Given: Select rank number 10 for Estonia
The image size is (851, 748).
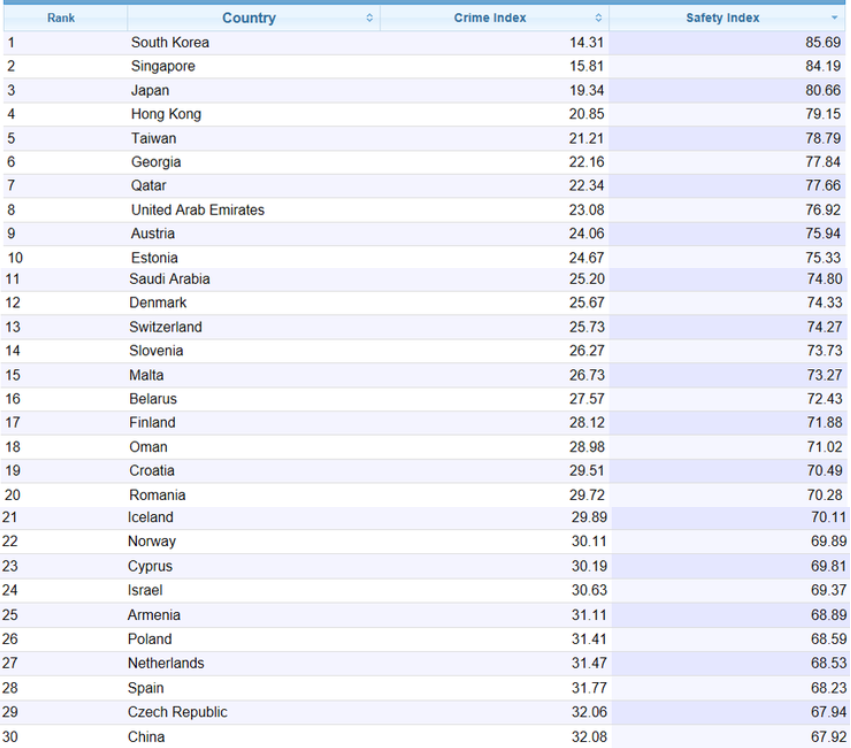Looking at the screenshot, I should [15, 258].
